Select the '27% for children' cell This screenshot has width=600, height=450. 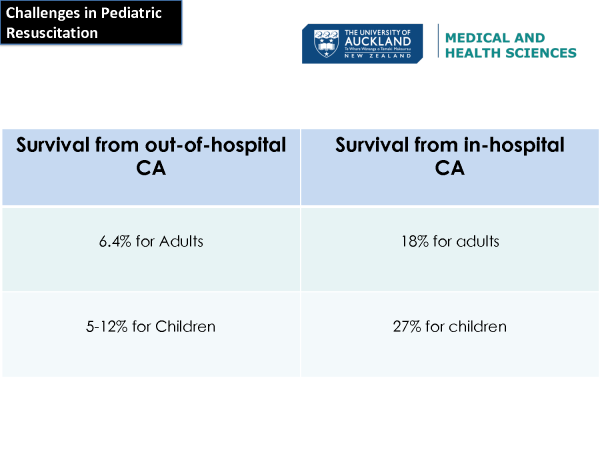point(450,327)
